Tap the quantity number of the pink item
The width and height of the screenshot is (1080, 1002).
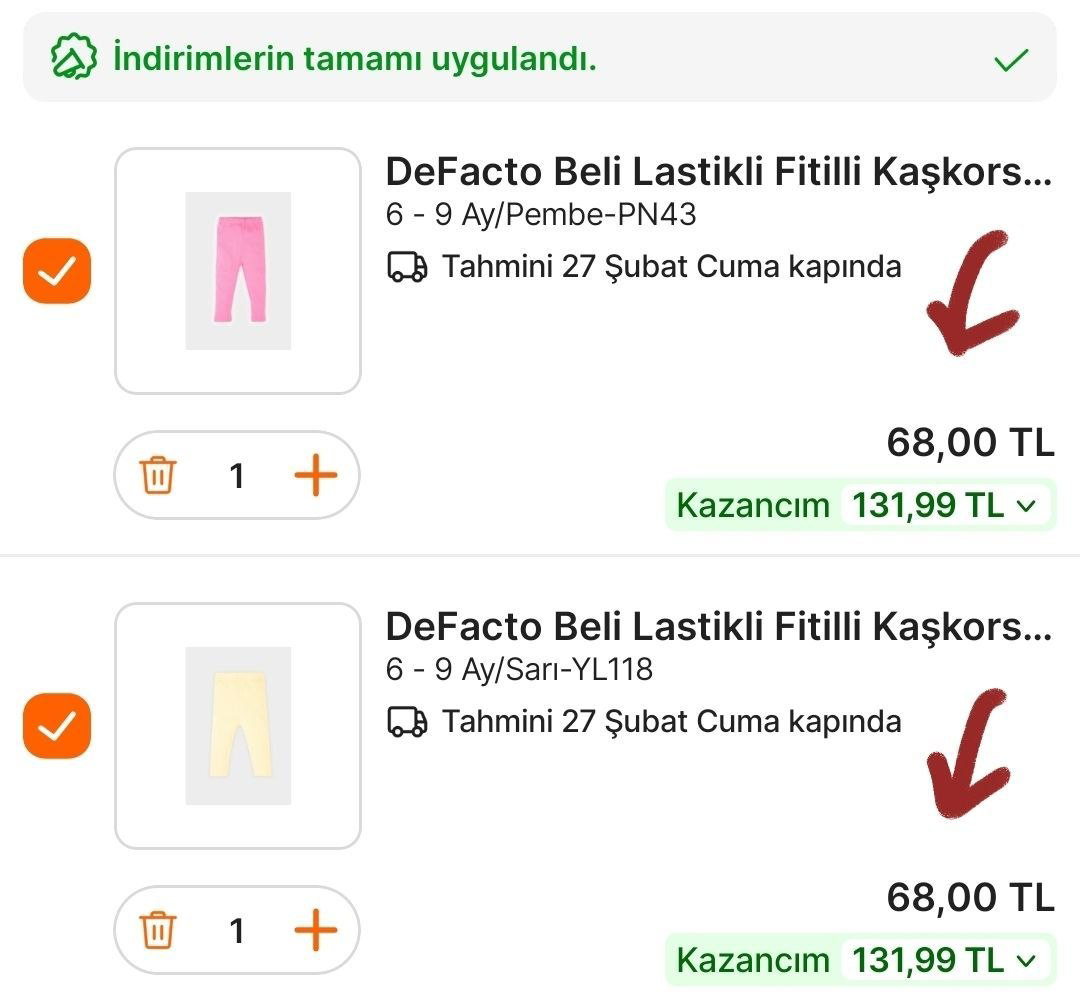237,476
